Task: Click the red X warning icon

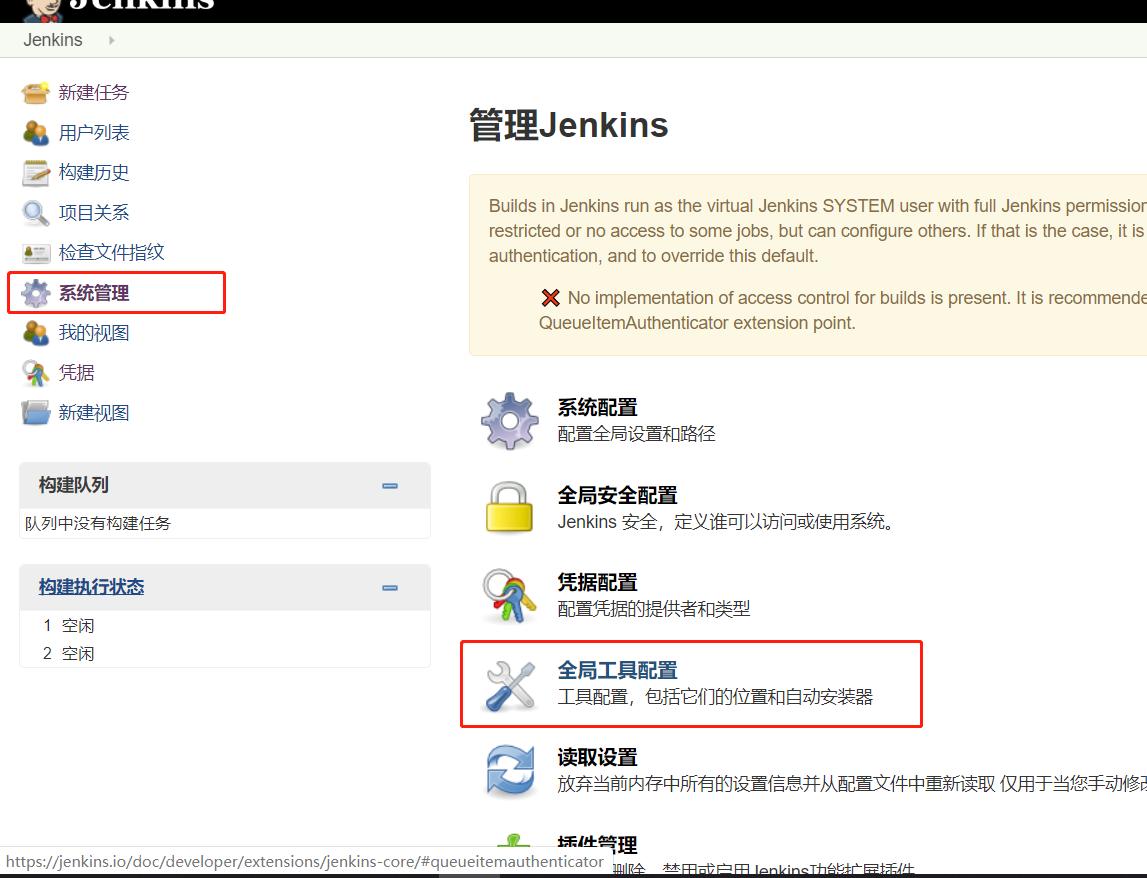Action: point(550,298)
